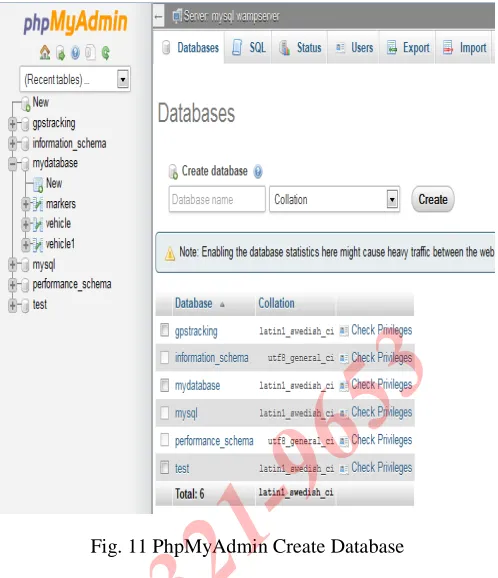Click the information_schema database icon in tree

click(x=25, y=144)
